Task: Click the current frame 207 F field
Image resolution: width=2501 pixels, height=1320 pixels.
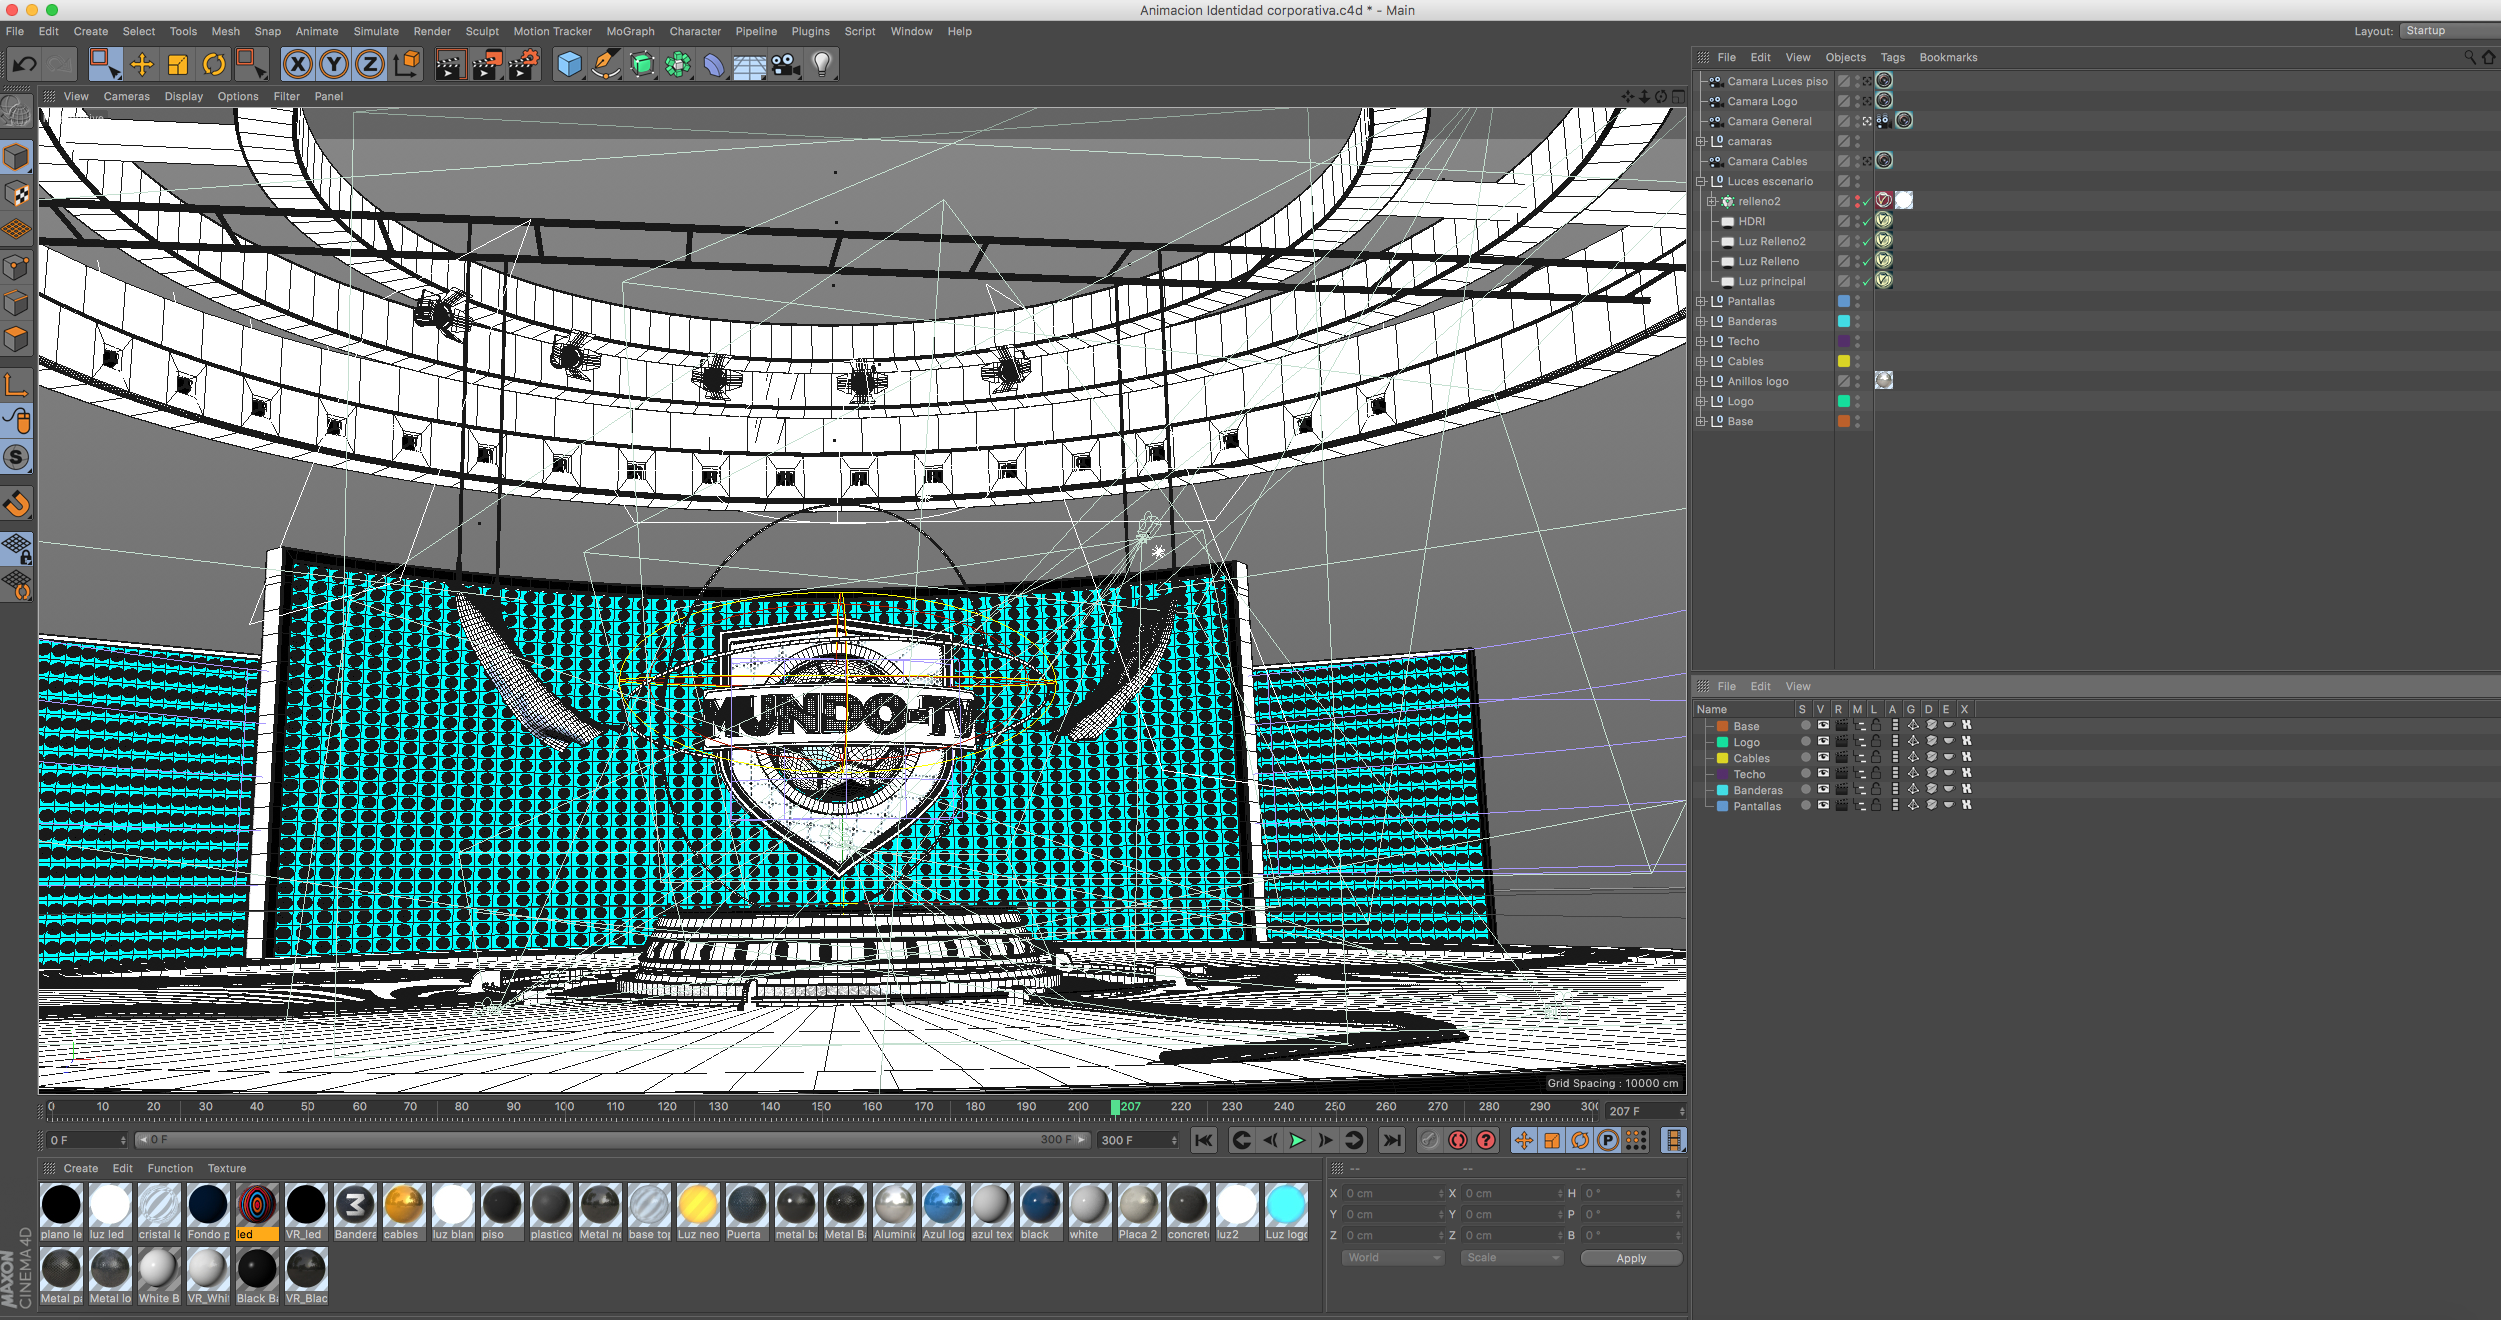Action: (1645, 1111)
